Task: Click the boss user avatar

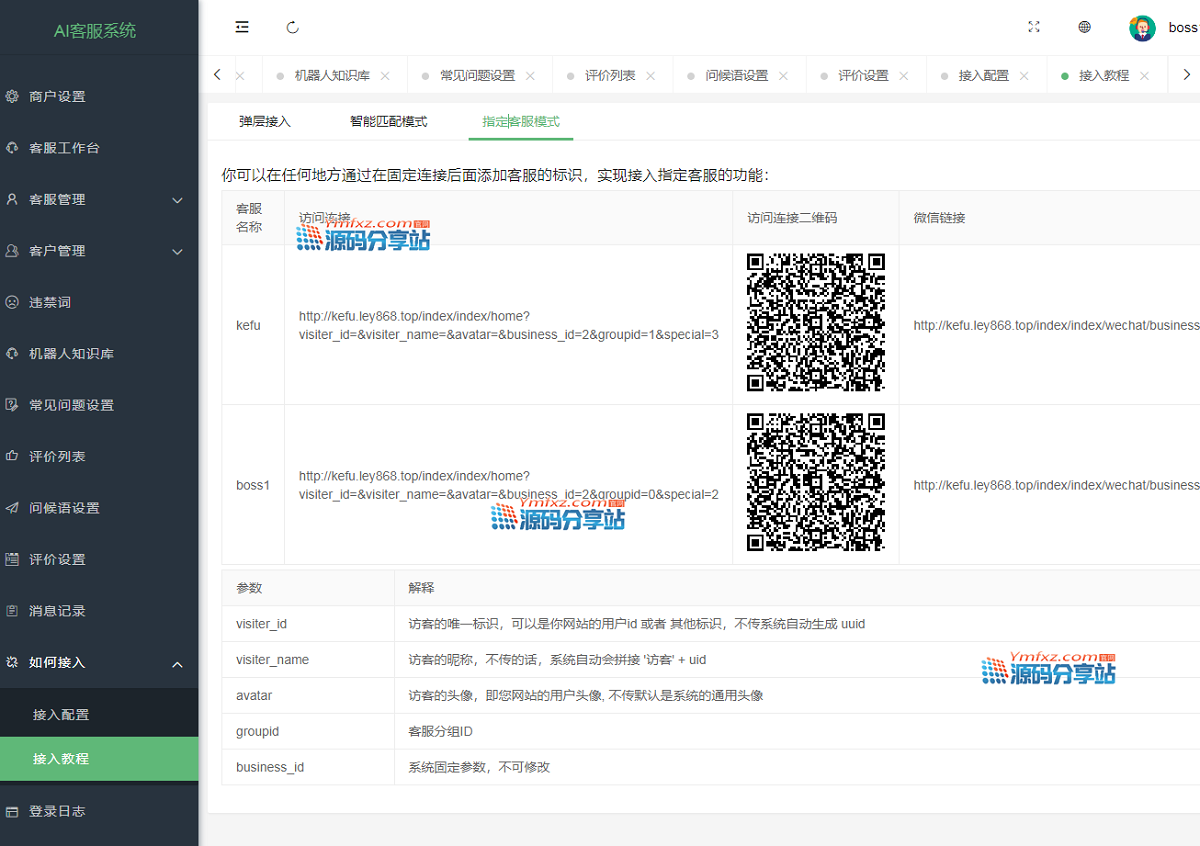Action: [1142, 28]
